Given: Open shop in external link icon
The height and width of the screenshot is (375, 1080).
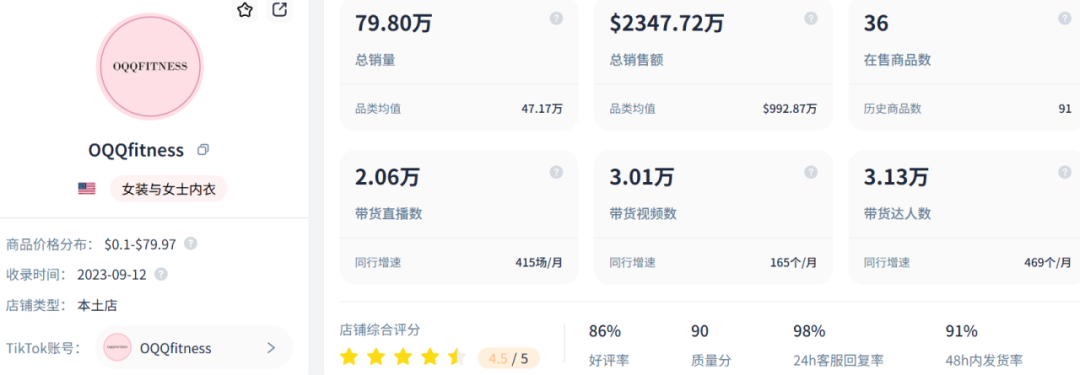Looking at the screenshot, I should tap(280, 10).
